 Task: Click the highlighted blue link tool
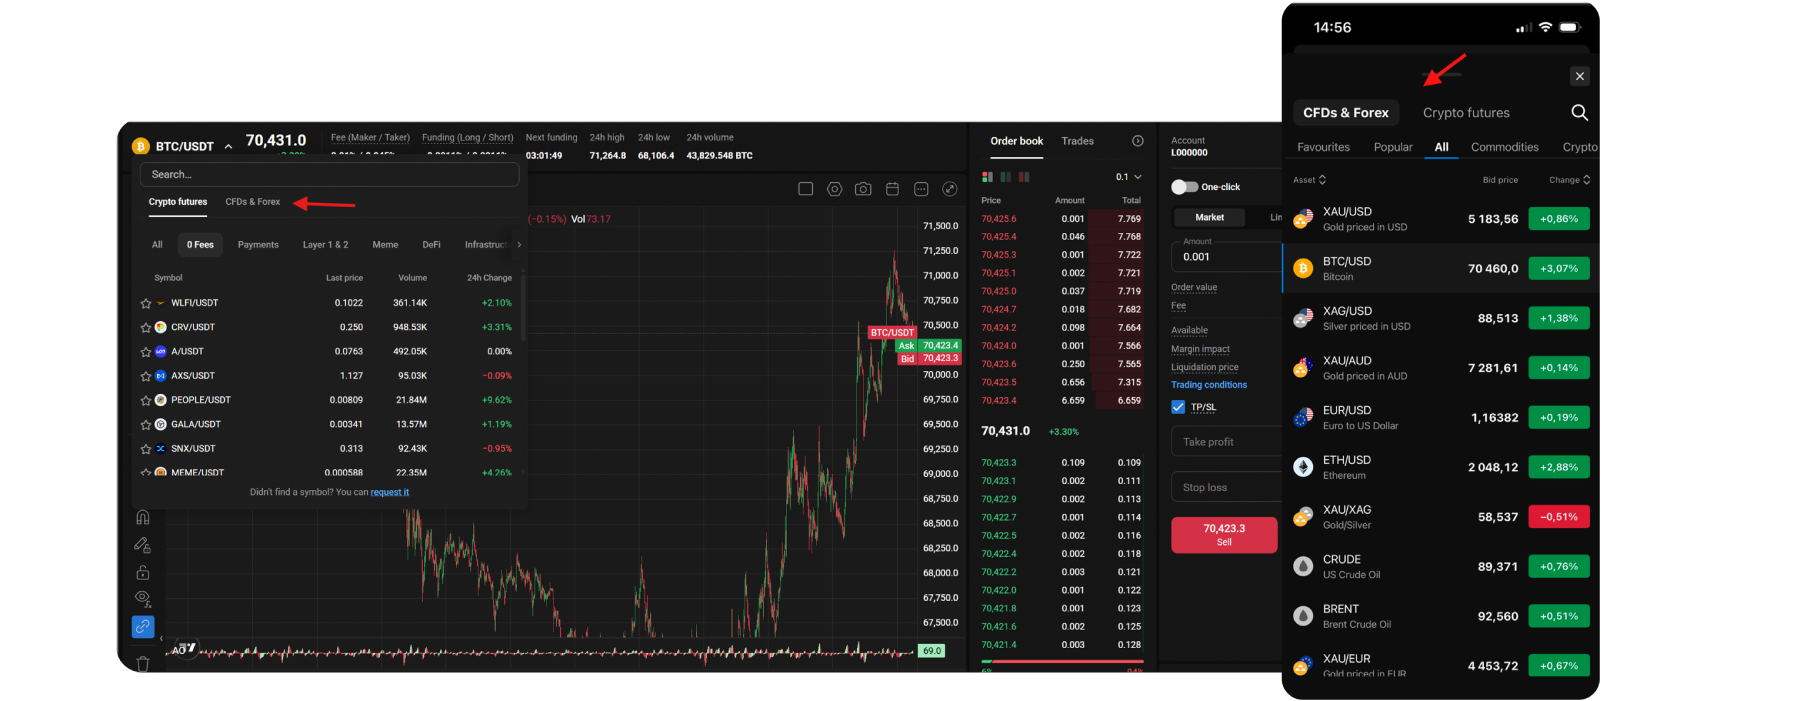click(143, 627)
